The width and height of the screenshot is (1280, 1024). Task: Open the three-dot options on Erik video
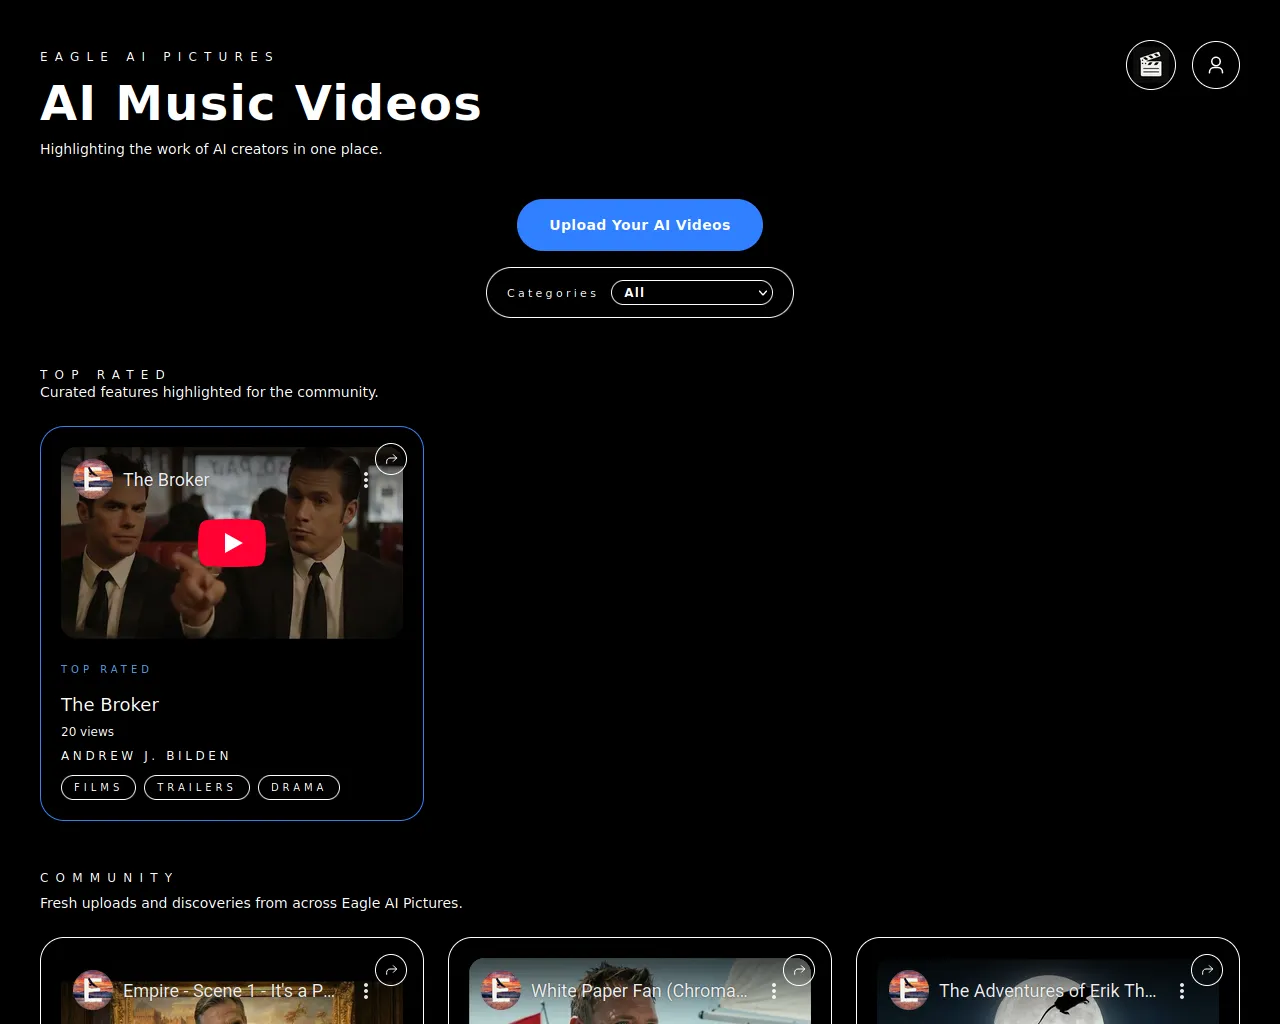coord(1182,990)
